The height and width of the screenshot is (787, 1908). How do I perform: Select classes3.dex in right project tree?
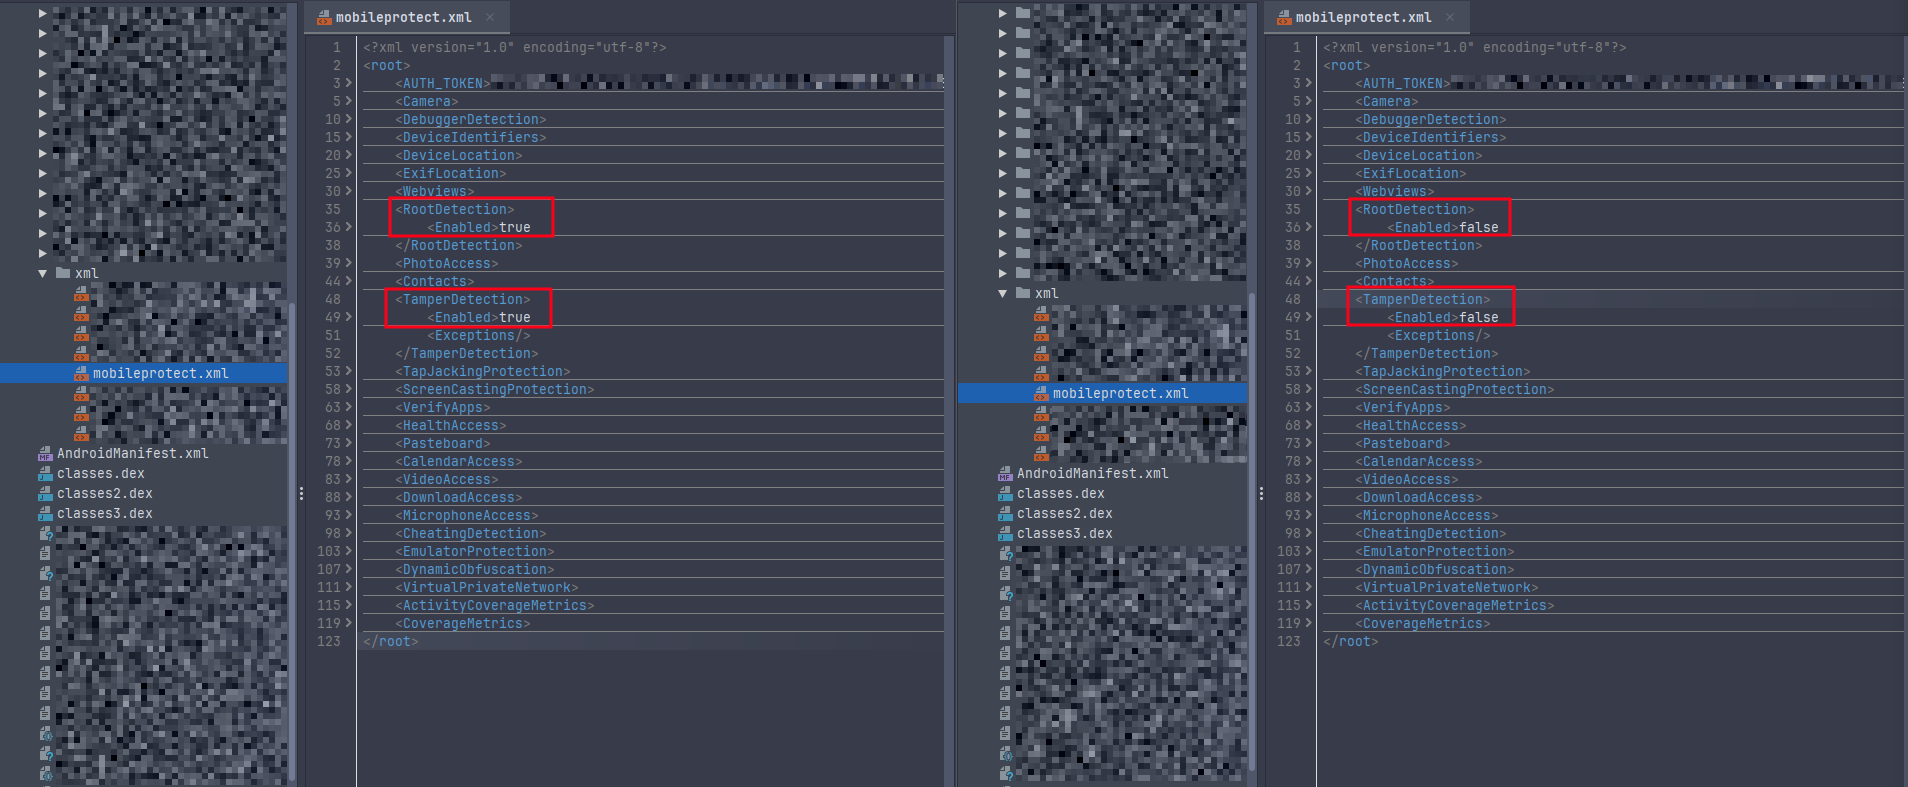pyautogui.click(x=1065, y=533)
